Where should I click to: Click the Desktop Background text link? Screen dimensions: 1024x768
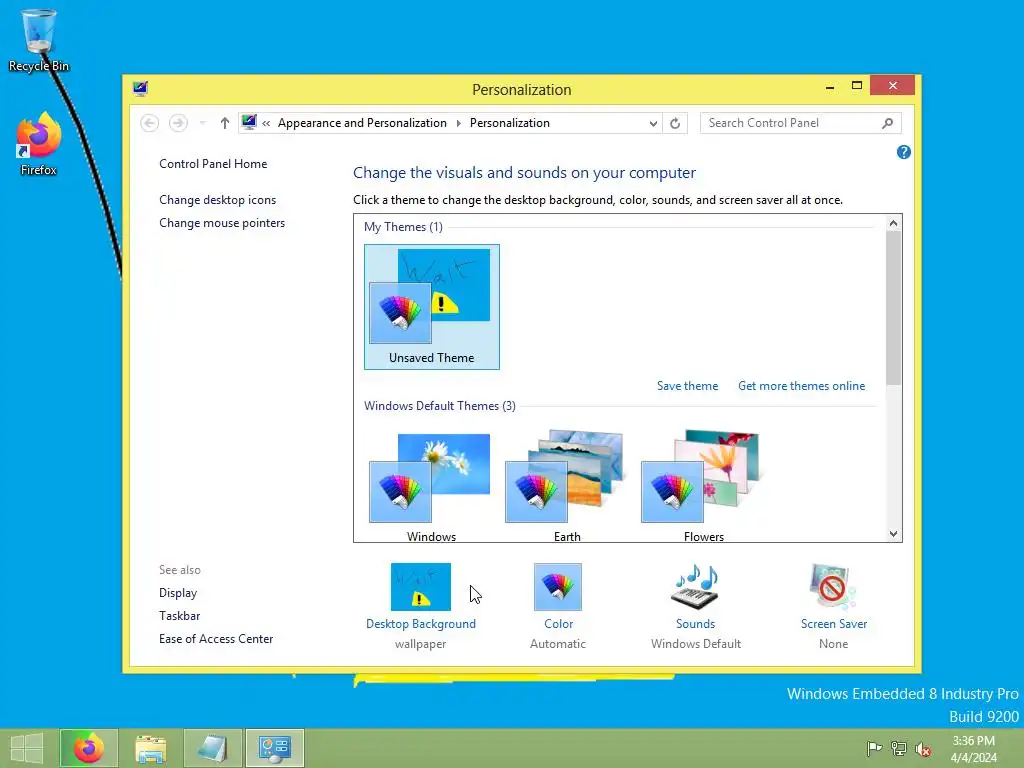coord(421,624)
